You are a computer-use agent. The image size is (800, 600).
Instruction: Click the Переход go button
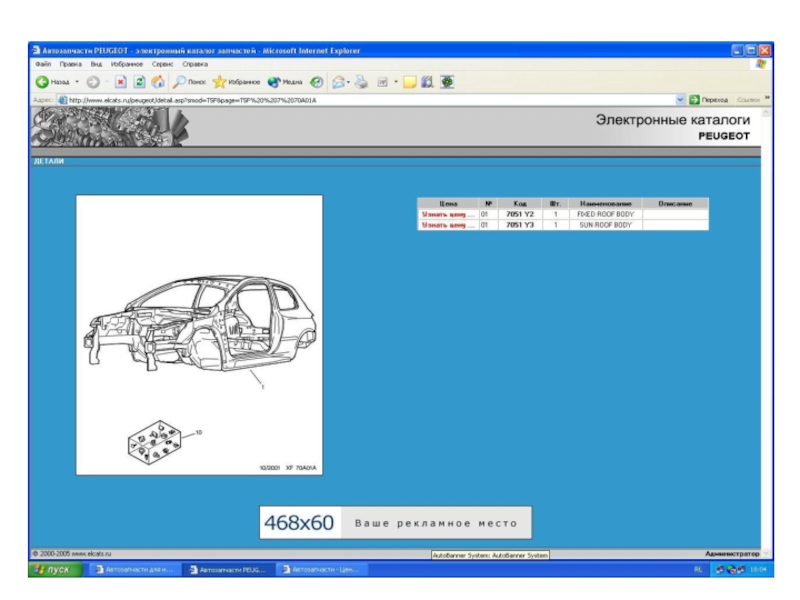[709, 100]
